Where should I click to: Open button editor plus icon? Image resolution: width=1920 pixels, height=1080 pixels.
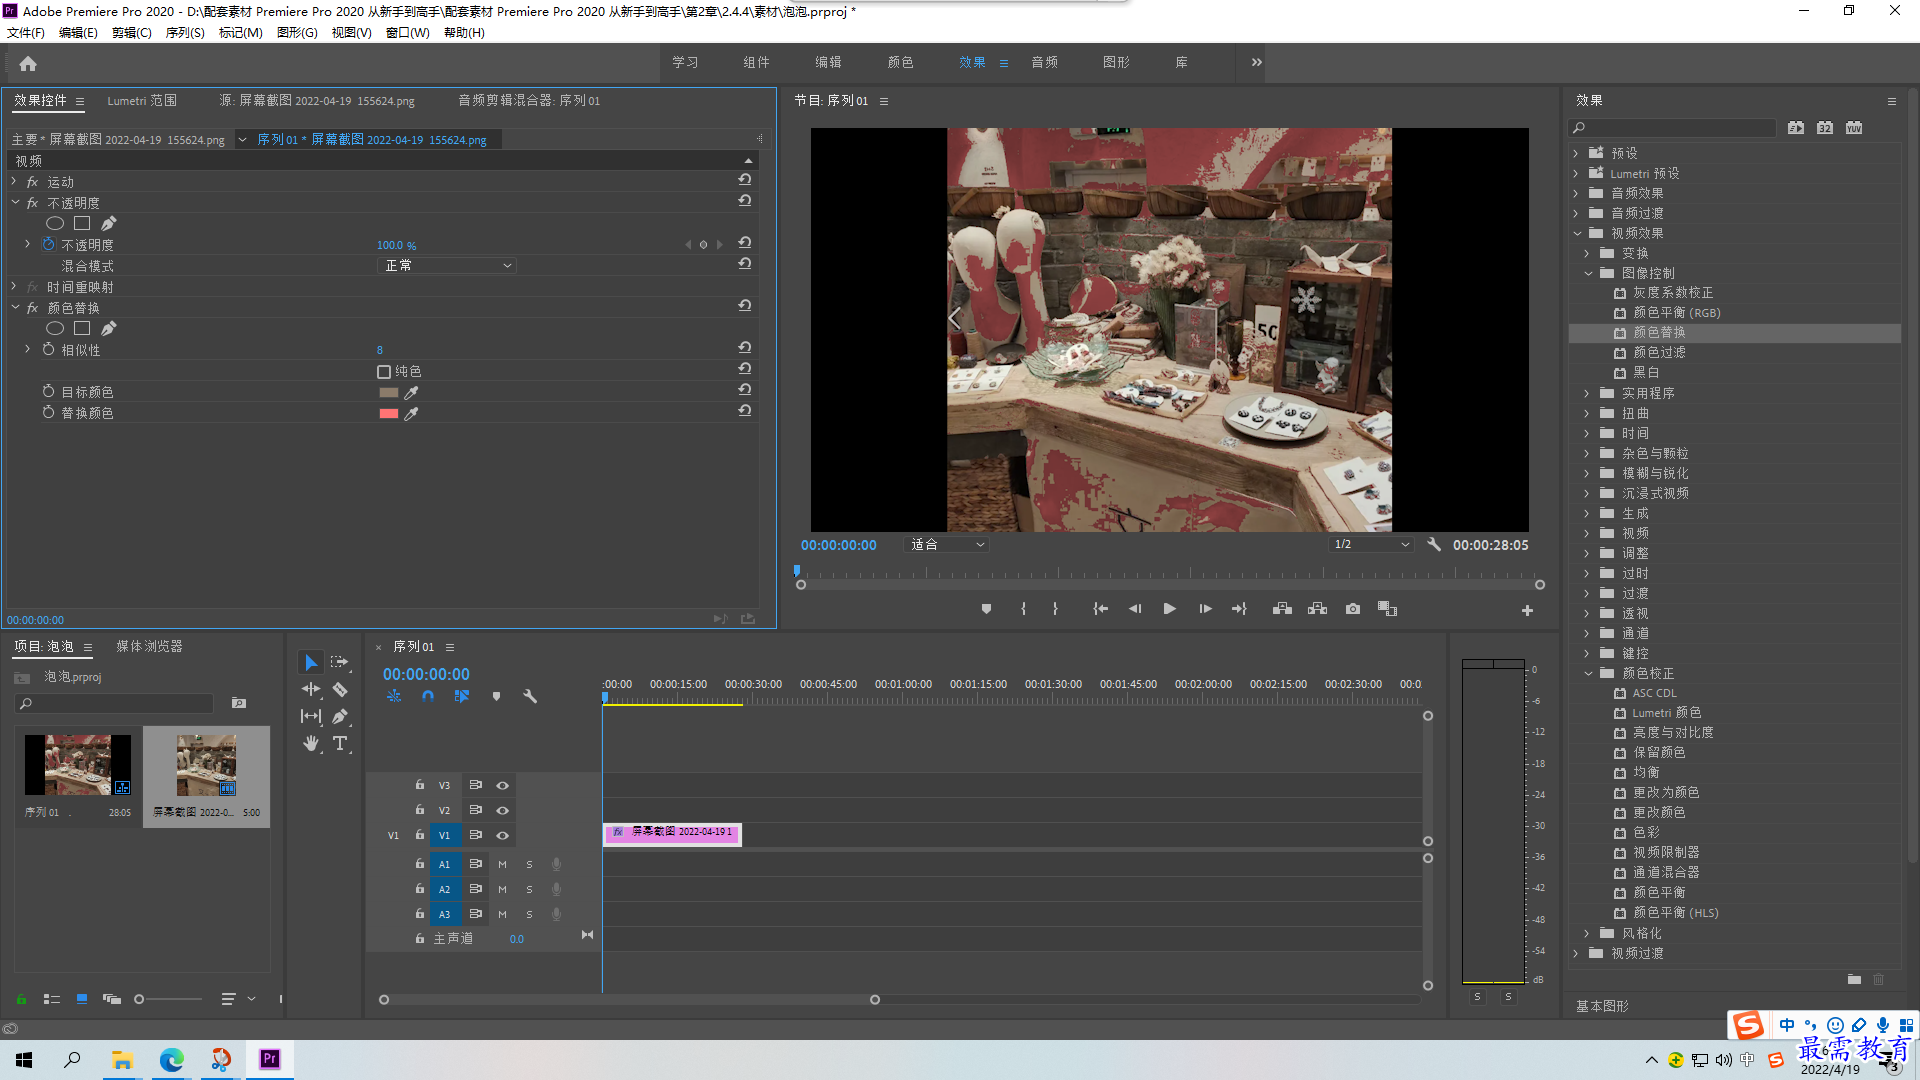[x=1527, y=610]
